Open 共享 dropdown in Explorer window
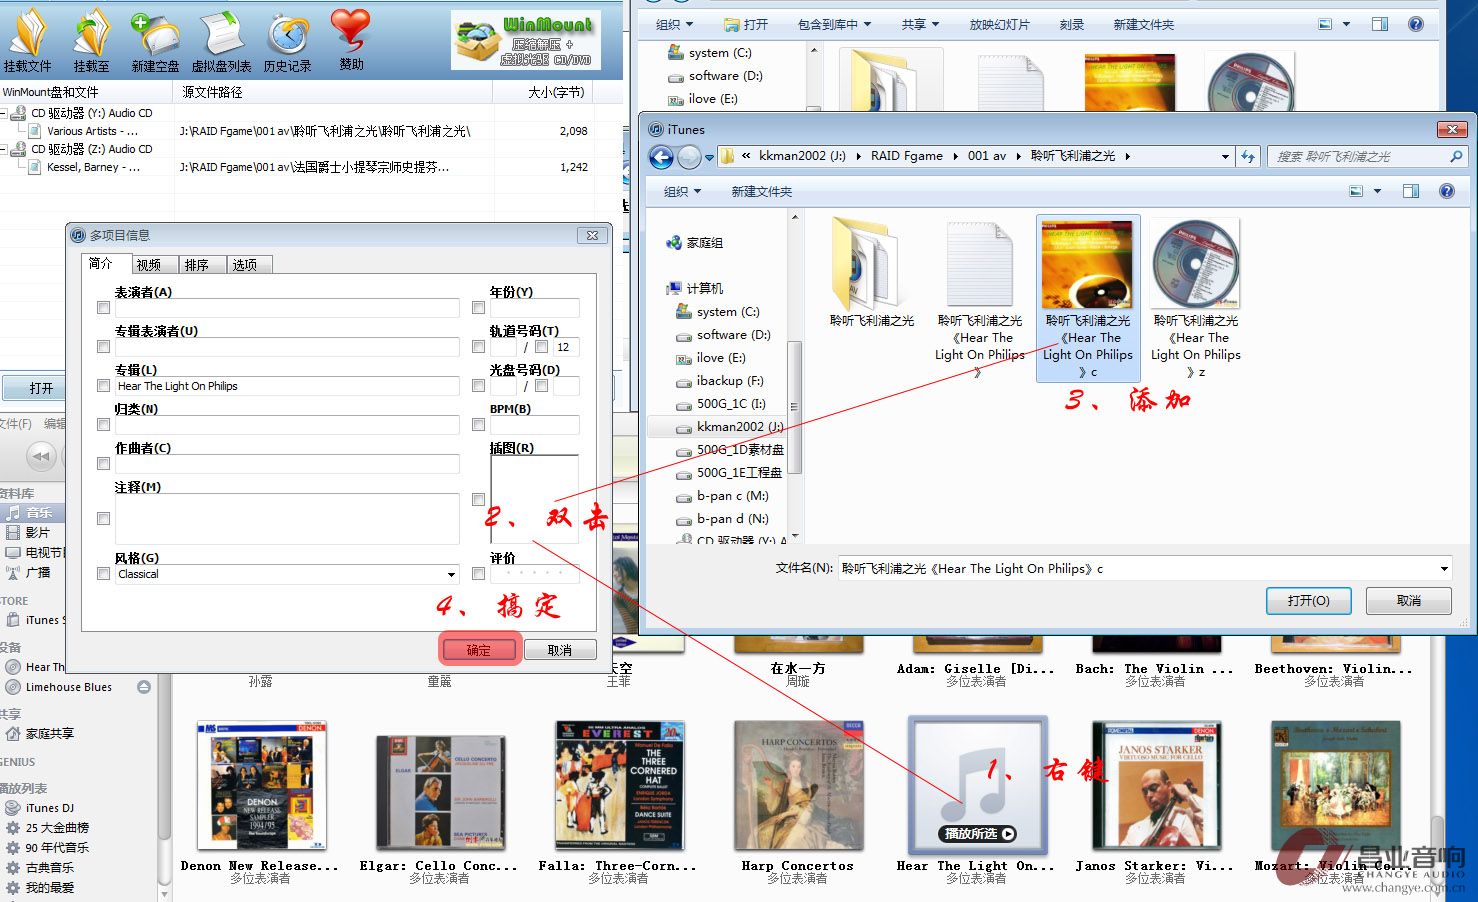Screen dimensions: 1478x902 921,24
